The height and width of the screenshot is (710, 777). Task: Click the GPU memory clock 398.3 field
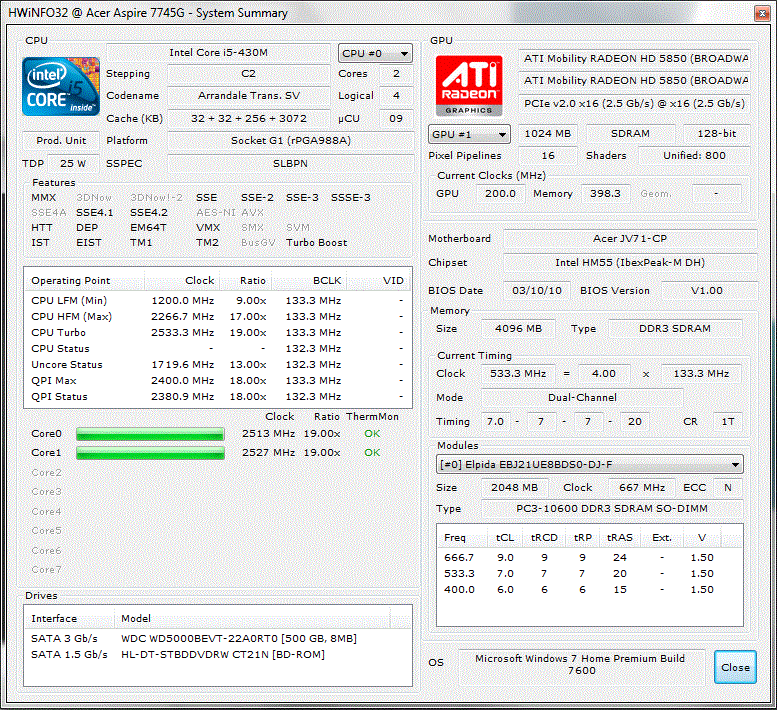tap(605, 194)
